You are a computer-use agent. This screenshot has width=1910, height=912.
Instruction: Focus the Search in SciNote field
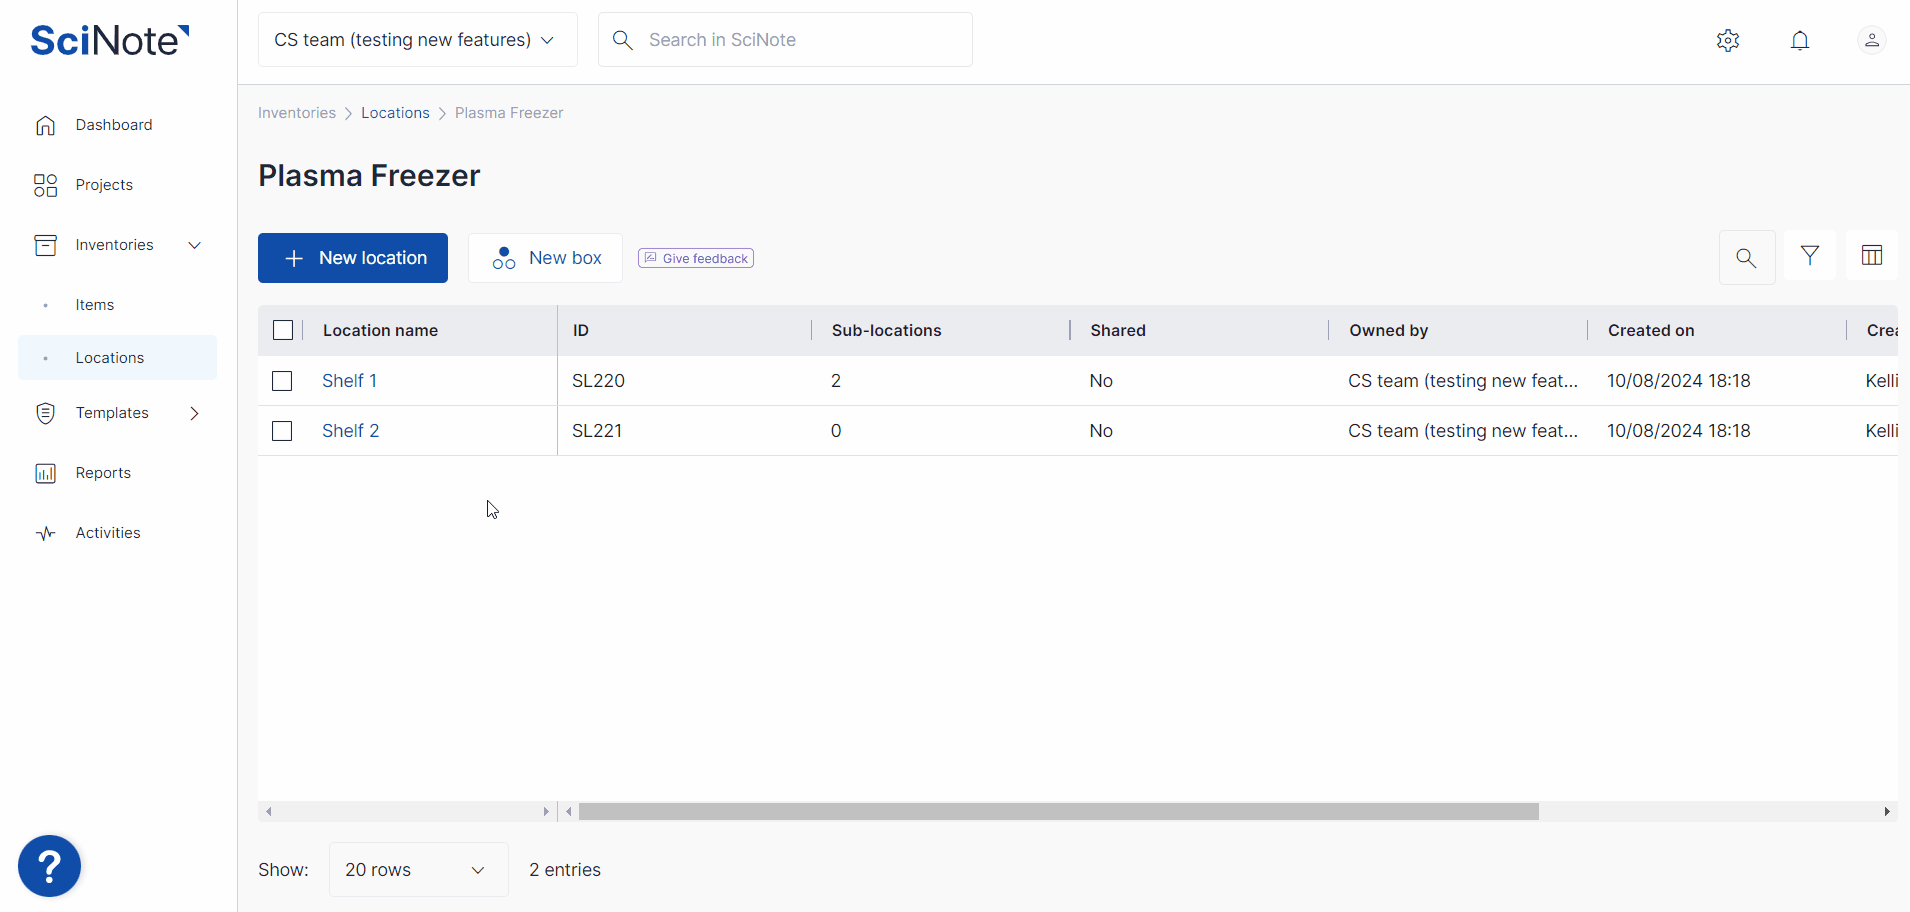(800, 40)
